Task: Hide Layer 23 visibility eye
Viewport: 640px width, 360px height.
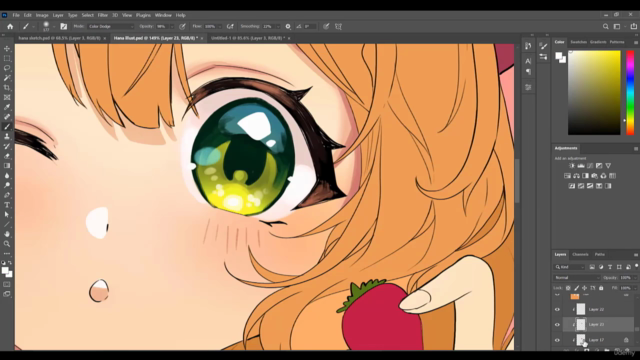Action: [x=557, y=324]
